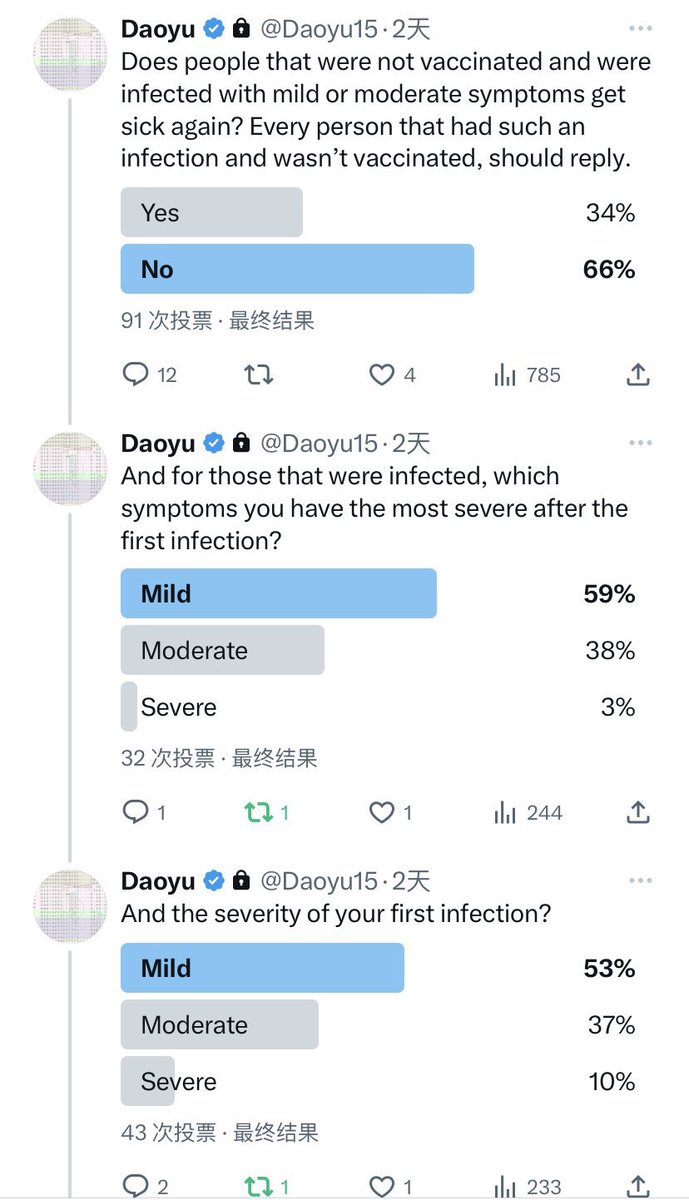Open the Daoyu profile name in first tweet
689x1200 pixels.
point(158,29)
